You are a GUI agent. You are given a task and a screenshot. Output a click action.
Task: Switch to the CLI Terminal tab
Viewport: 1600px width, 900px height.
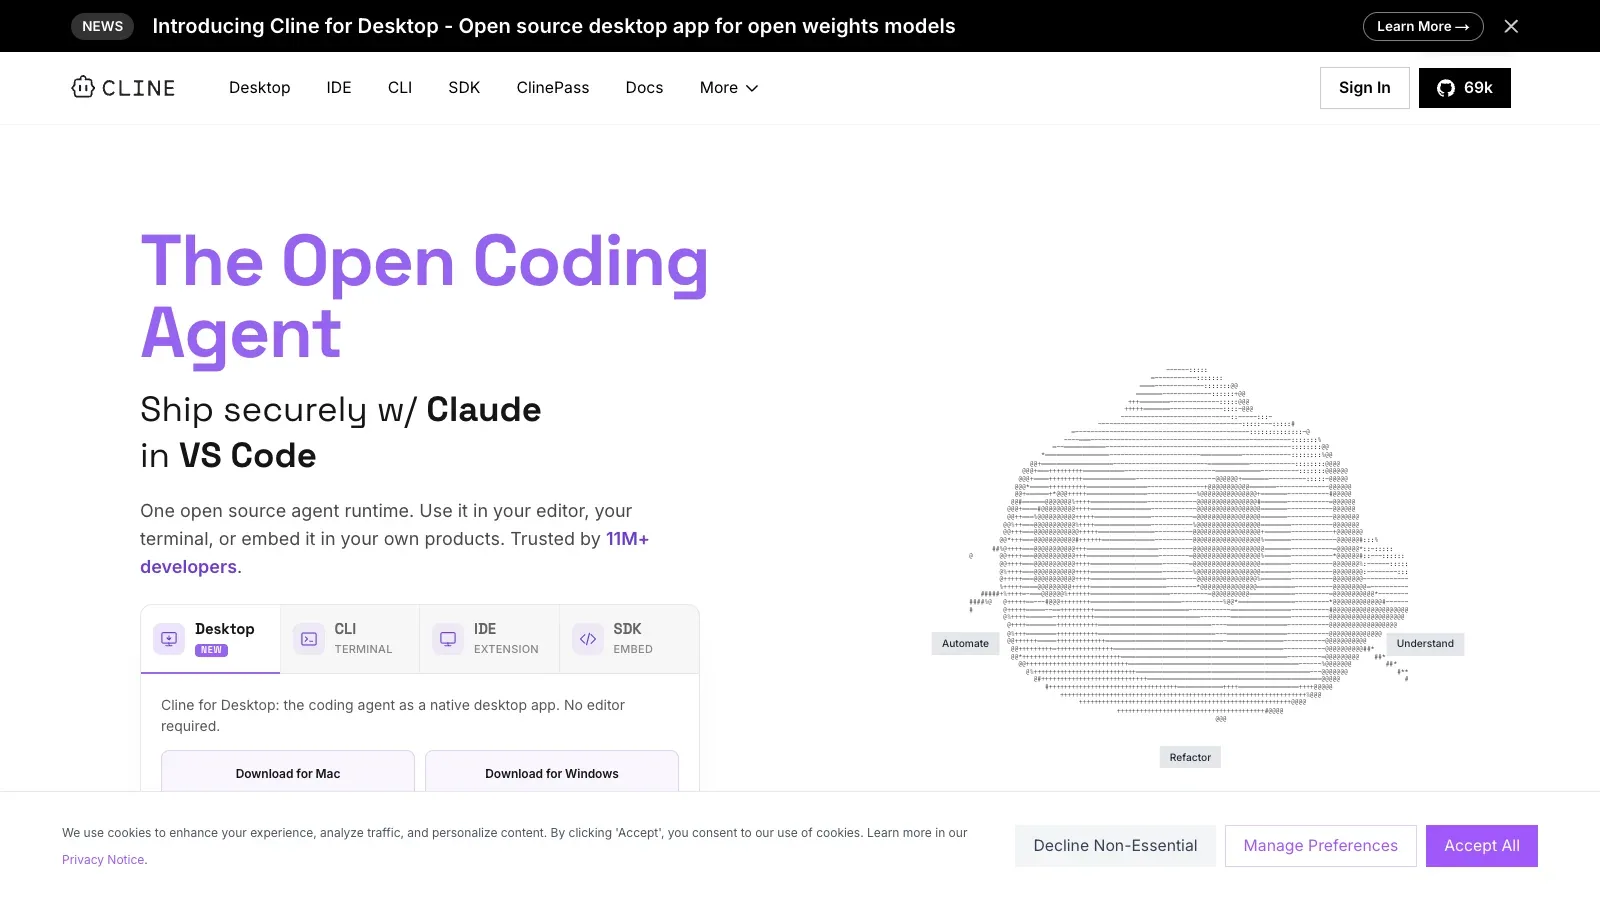pyautogui.click(x=350, y=638)
